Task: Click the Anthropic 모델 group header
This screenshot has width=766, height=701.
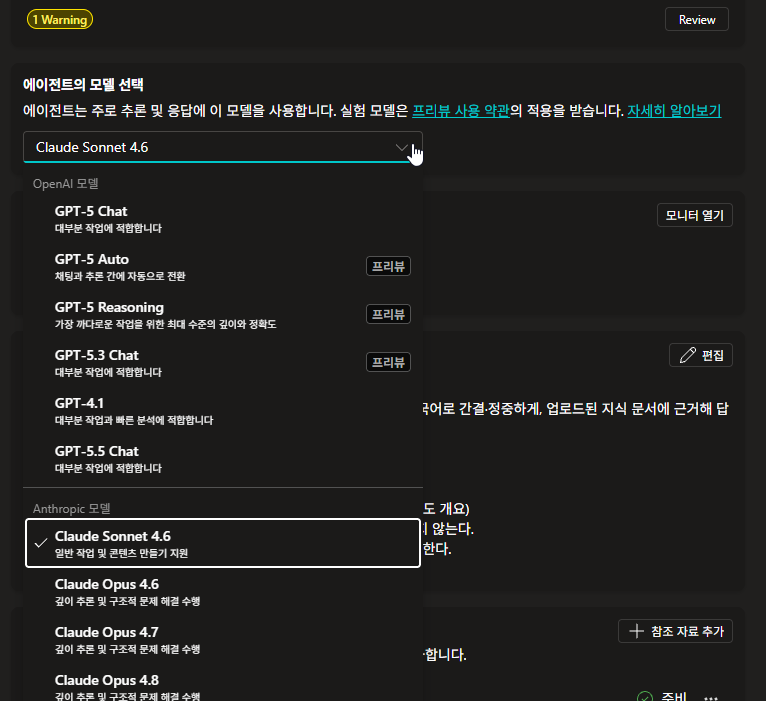Action: pyautogui.click(x=71, y=509)
